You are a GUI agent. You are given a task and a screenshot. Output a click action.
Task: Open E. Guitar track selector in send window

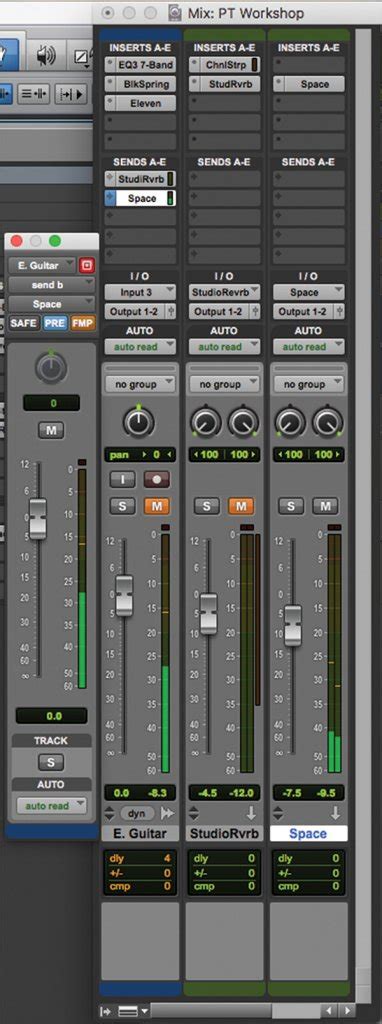[x=42, y=265]
